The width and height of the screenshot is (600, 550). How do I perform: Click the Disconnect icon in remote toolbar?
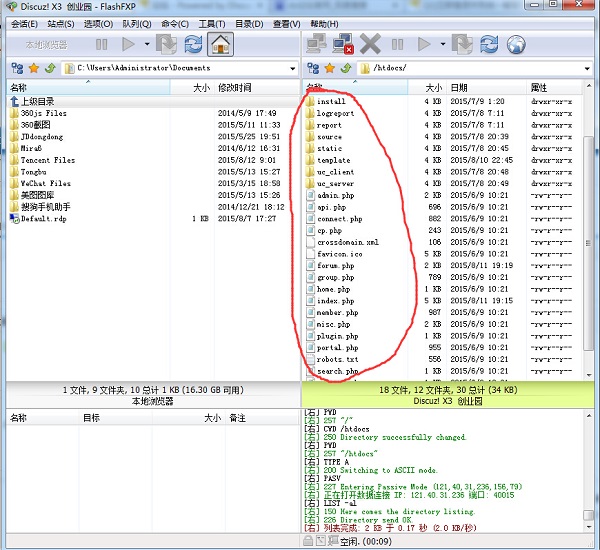(343, 44)
